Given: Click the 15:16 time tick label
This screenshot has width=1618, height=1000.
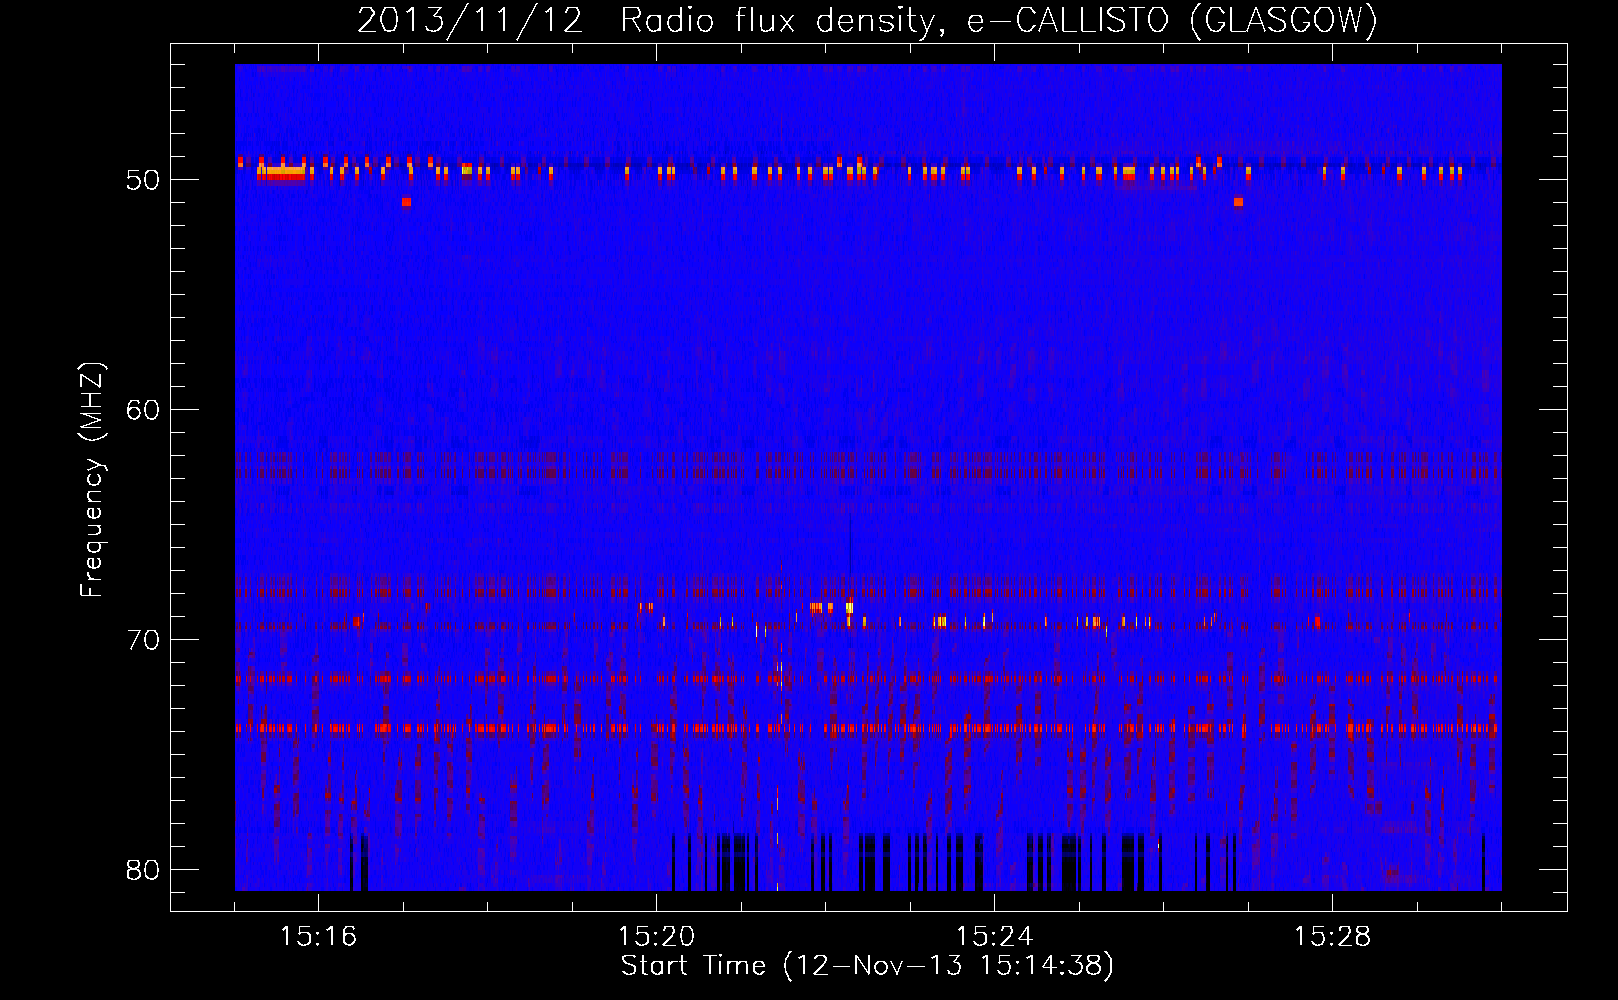Looking at the screenshot, I should click(x=318, y=936).
